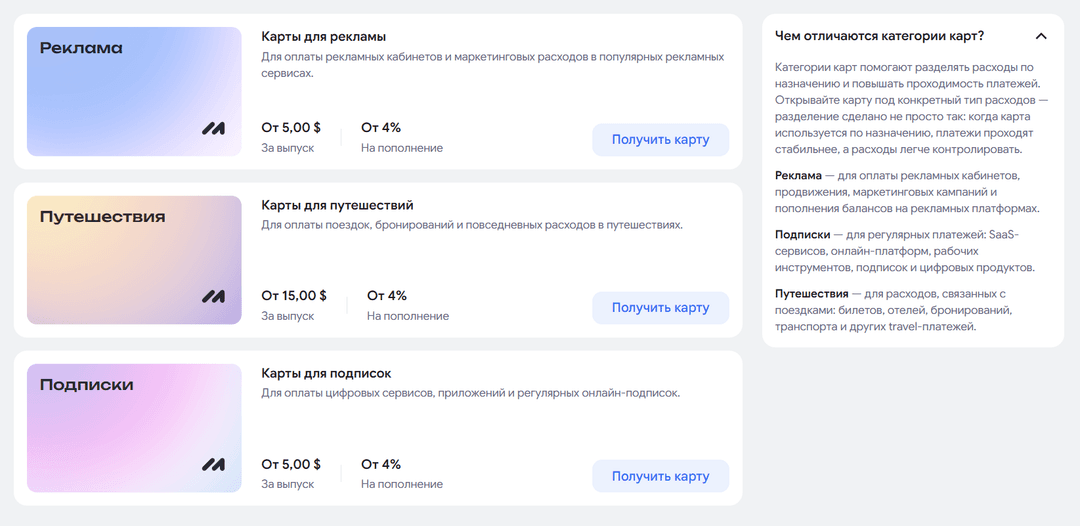
Task: Collapse the card categories FAQ chevron
Action: [1041, 36]
